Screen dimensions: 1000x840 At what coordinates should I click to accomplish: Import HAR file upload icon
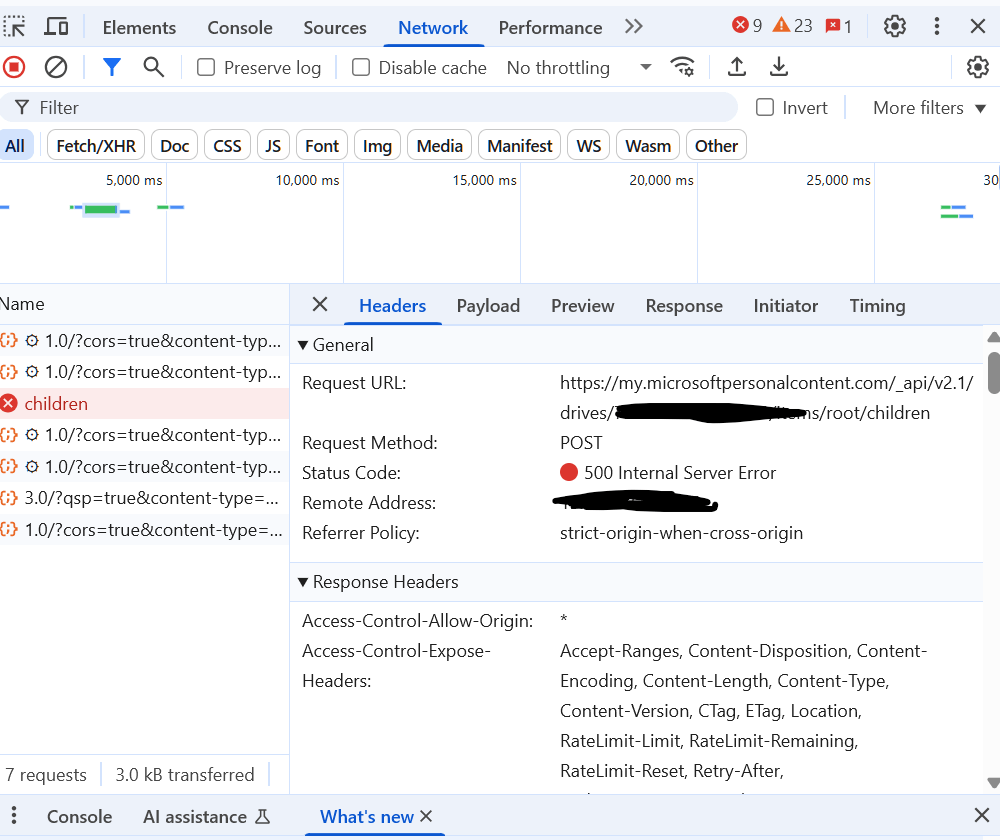pos(737,67)
